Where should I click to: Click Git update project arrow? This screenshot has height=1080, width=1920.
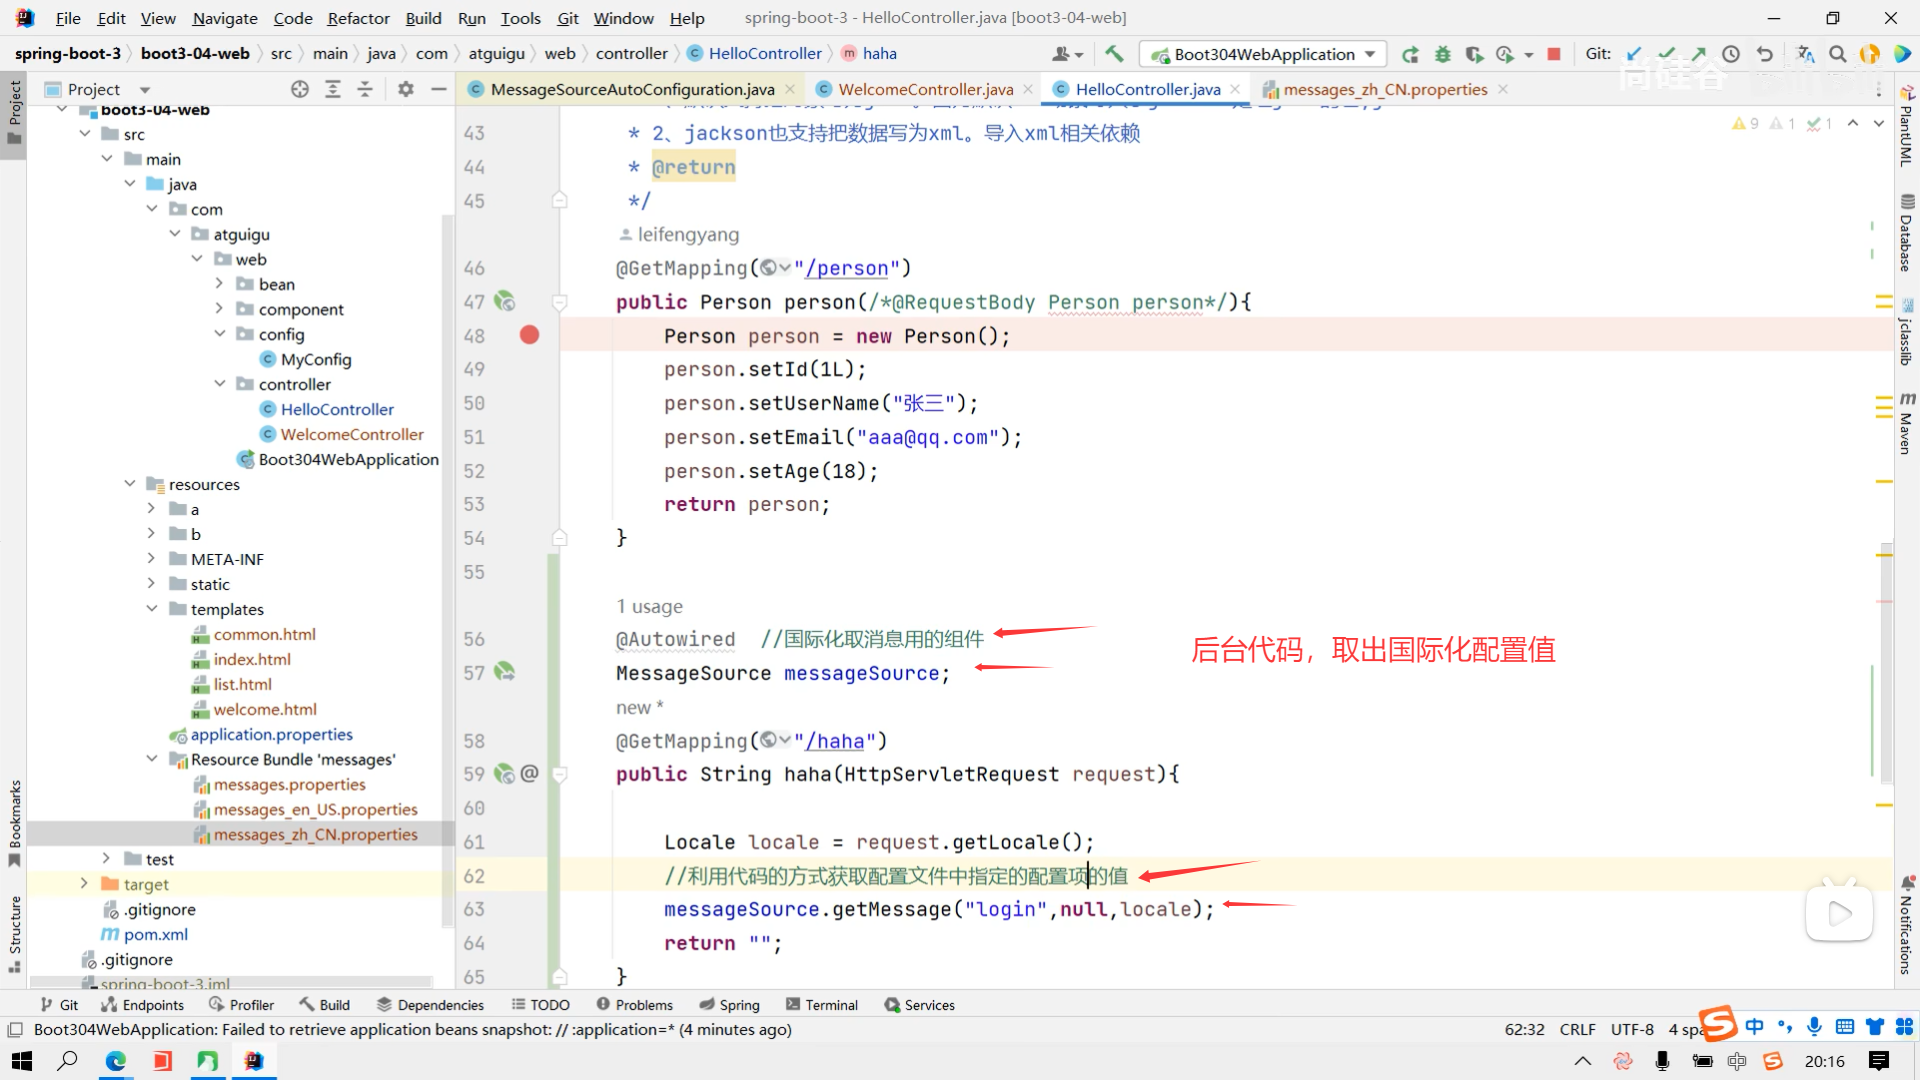(1634, 54)
